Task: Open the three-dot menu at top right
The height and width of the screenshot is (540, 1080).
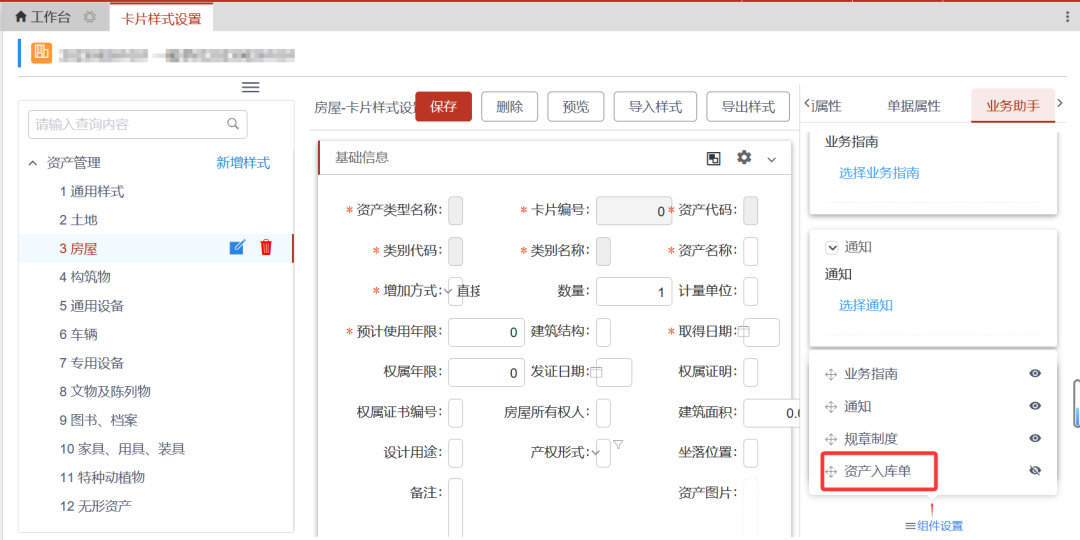Action: 1067,18
